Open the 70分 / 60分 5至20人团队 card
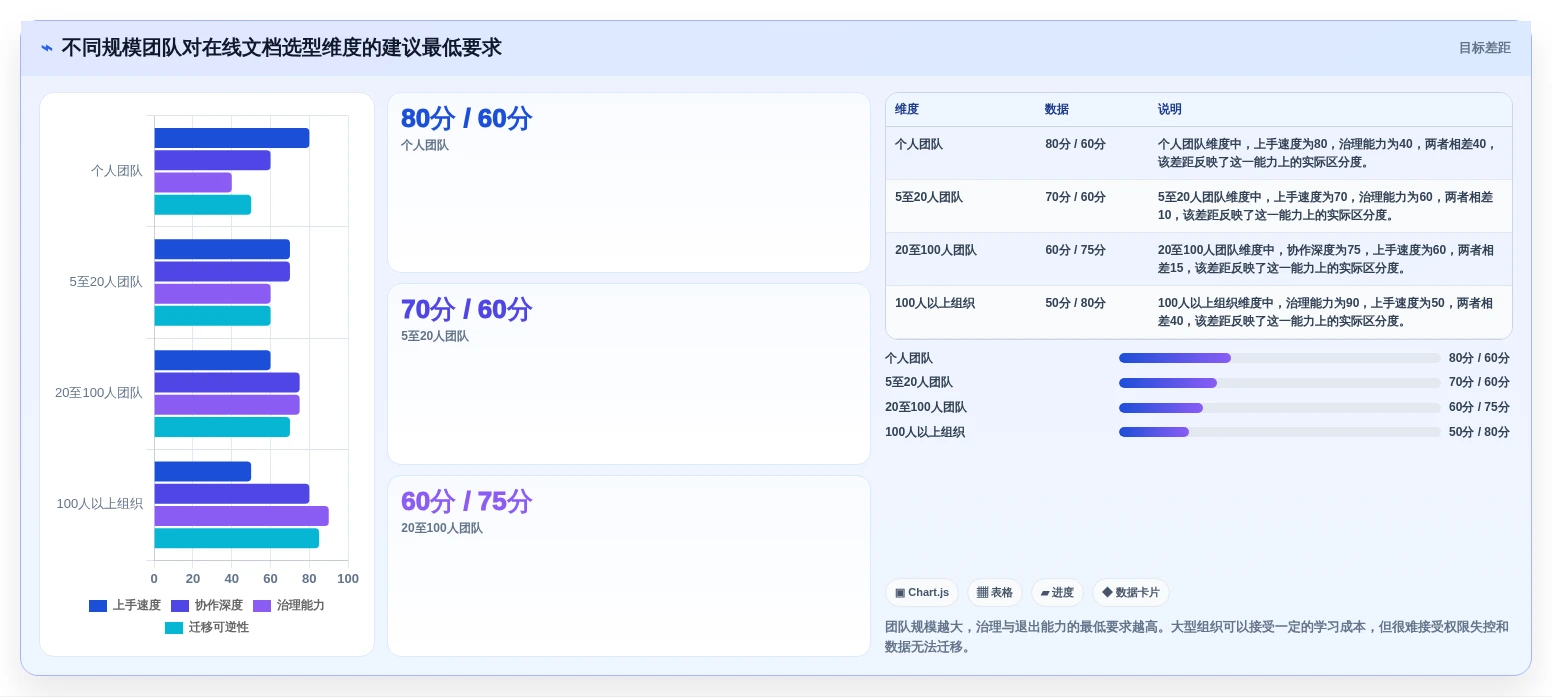Image resolution: width=1552 pixels, height=697 pixels. (629, 374)
